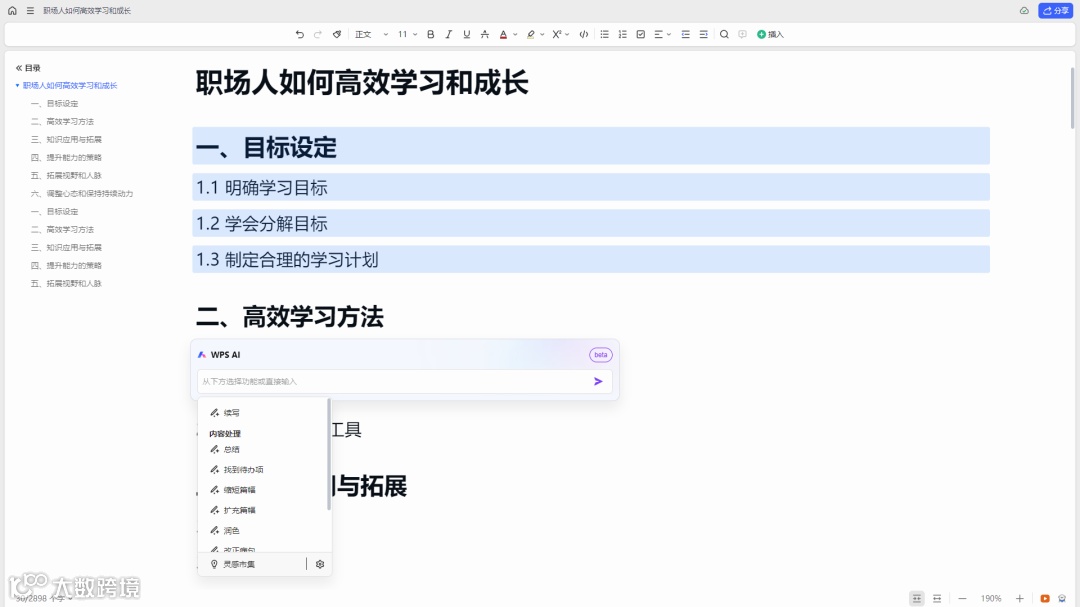Viewport: 1080px width, 607px height.
Task: Expand the superscript options arrow
Action: [567, 34]
